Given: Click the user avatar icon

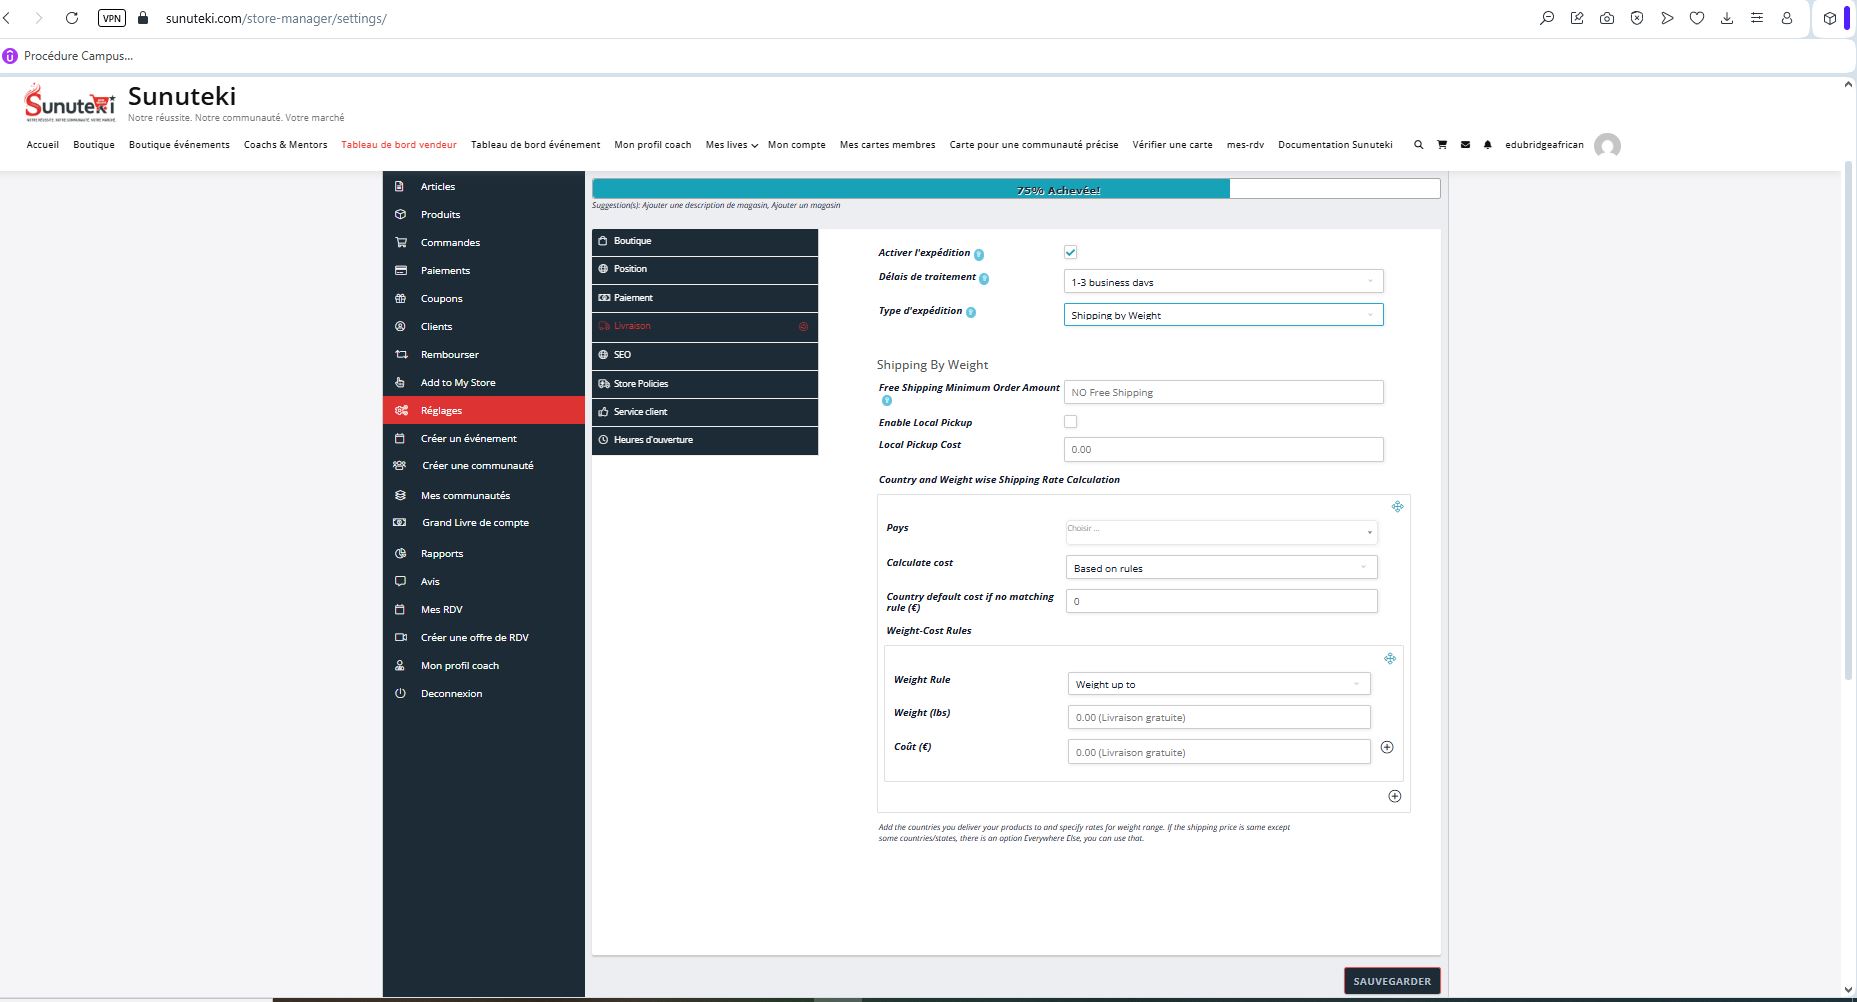Looking at the screenshot, I should tap(1607, 146).
